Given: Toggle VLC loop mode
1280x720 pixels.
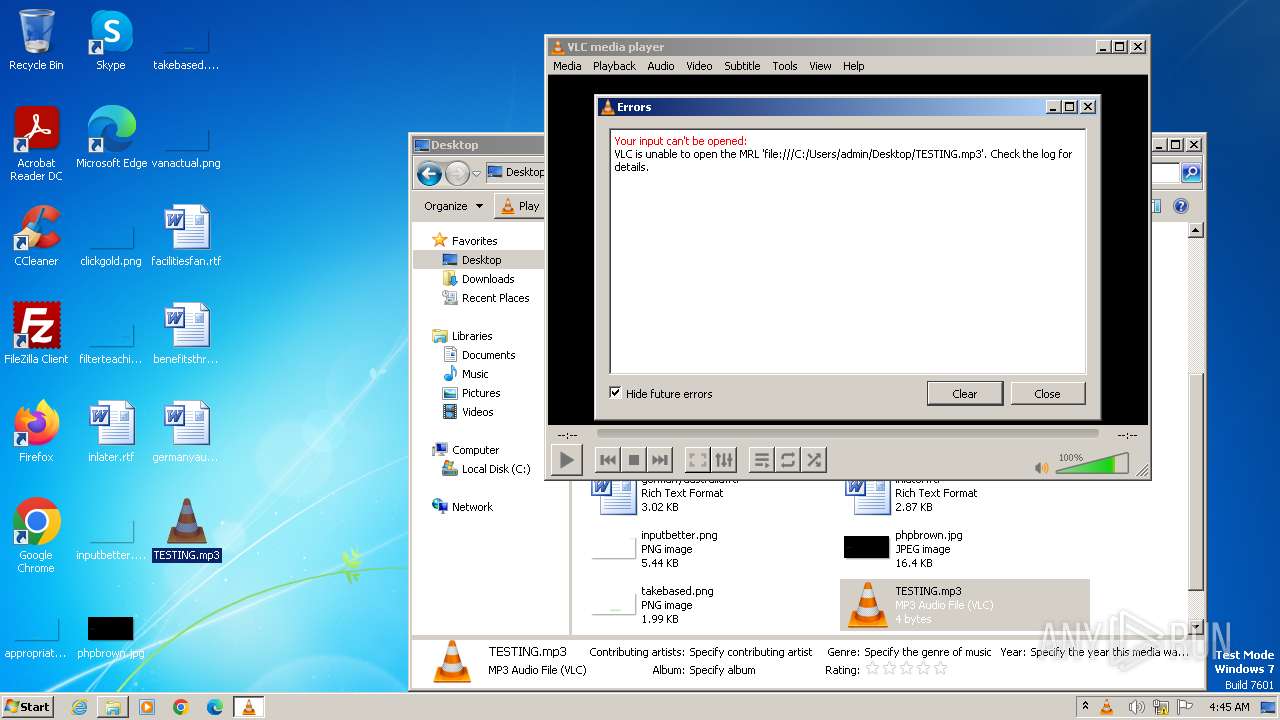Looking at the screenshot, I should click(788, 460).
